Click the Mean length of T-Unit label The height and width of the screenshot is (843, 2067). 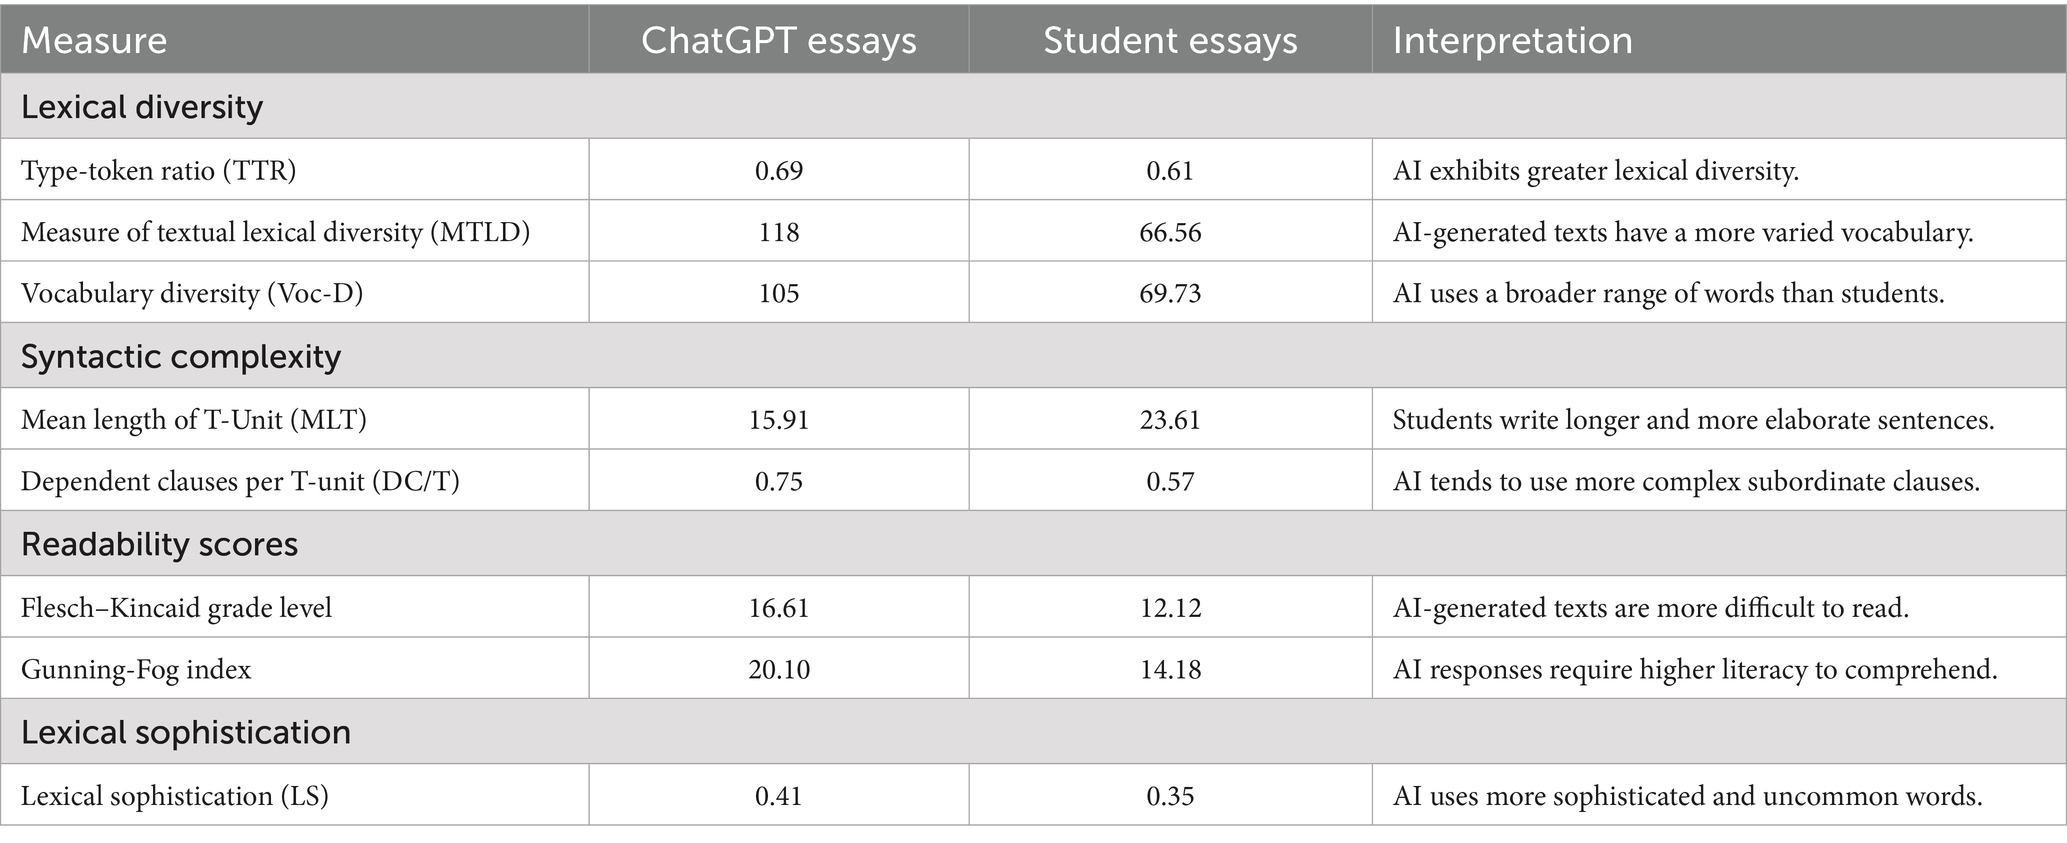[x=194, y=420]
